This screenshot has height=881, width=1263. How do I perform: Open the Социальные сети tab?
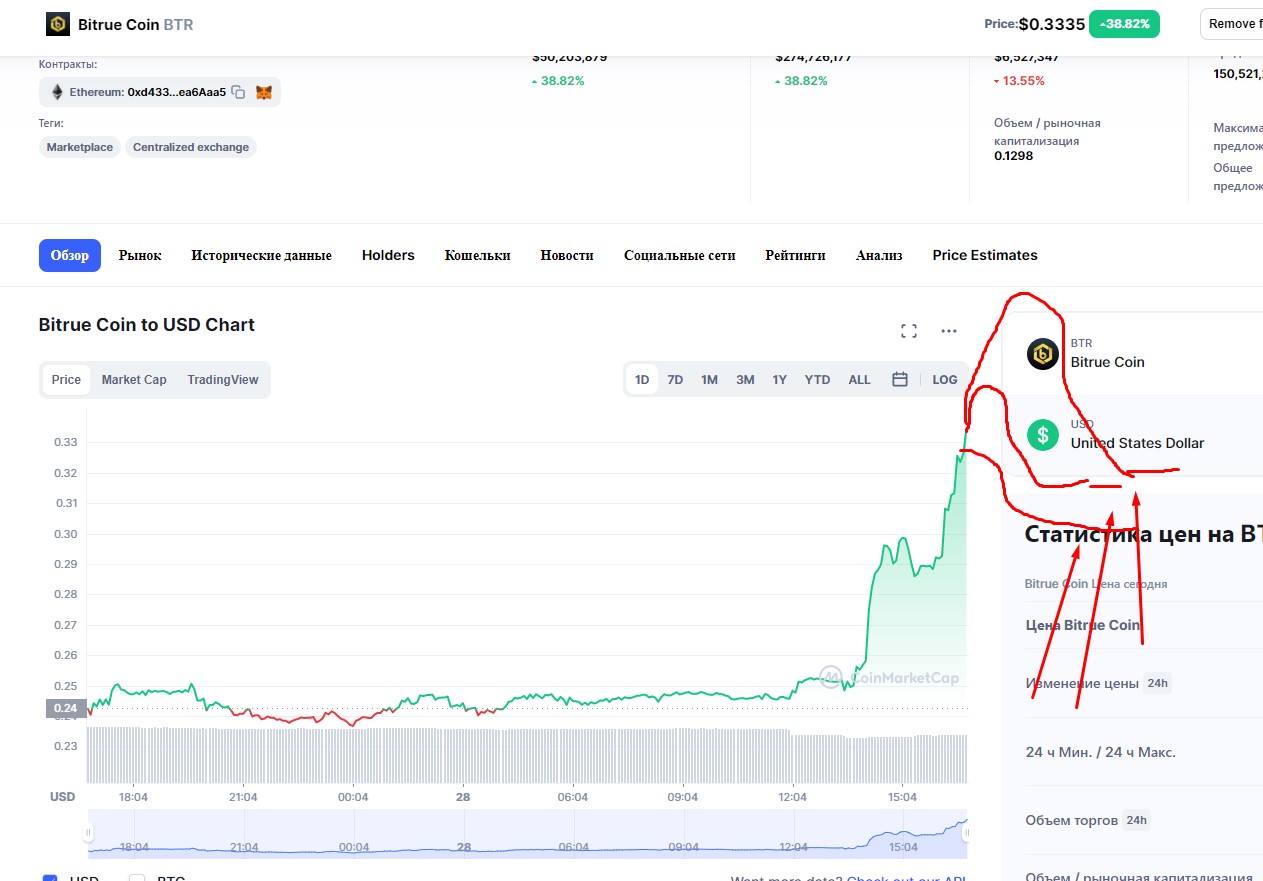tap(680, 255)
